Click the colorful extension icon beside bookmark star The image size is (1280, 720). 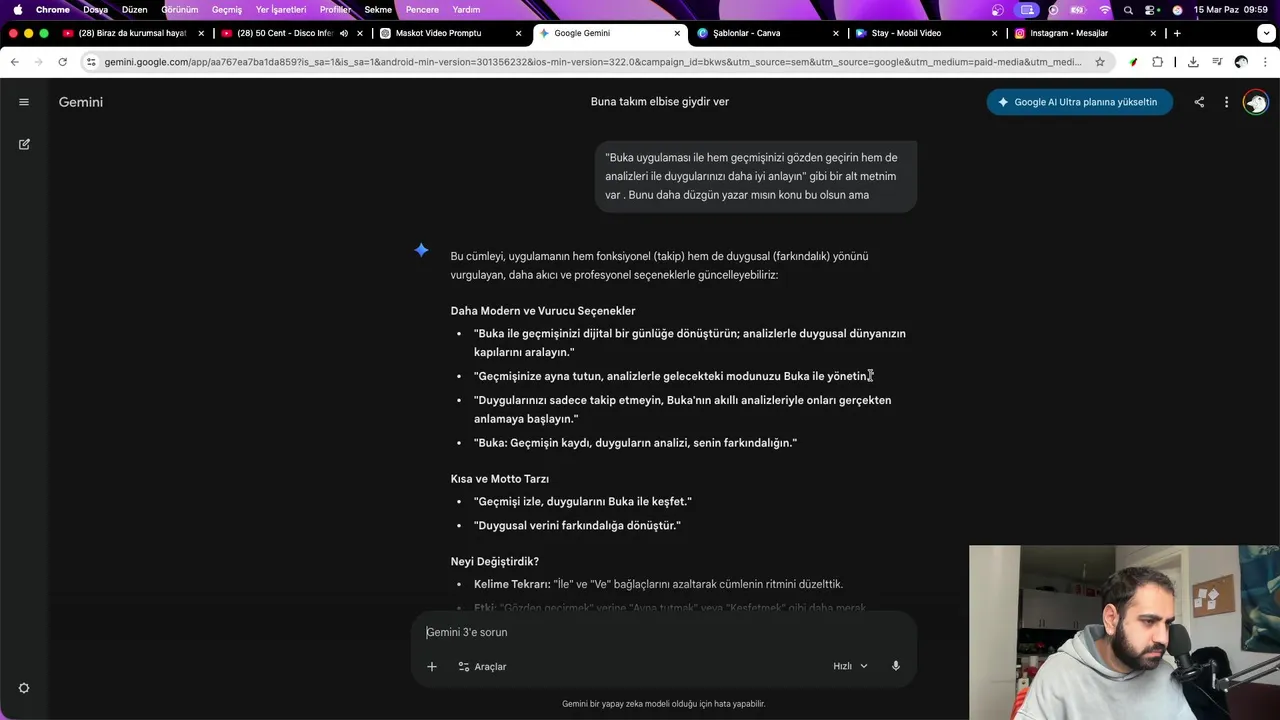click(1133, 62)
